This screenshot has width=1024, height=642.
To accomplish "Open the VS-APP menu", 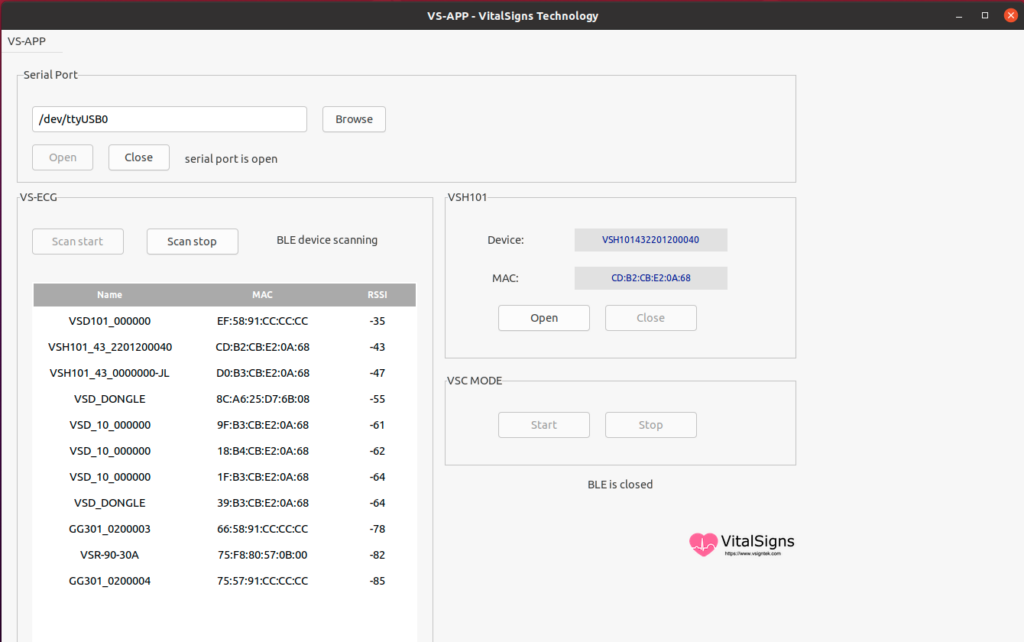I will point(27,41).
